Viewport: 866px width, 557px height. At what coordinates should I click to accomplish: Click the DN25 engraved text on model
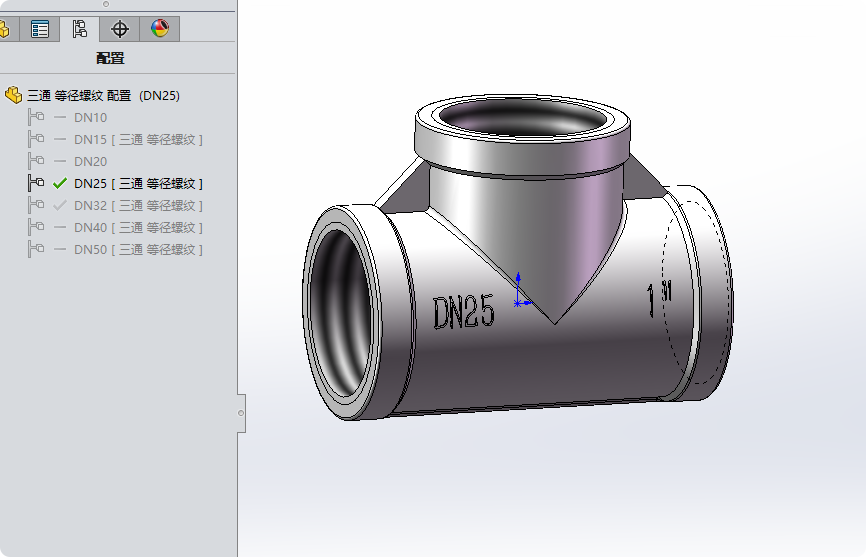pyautogui.click(x=463, y=313)
